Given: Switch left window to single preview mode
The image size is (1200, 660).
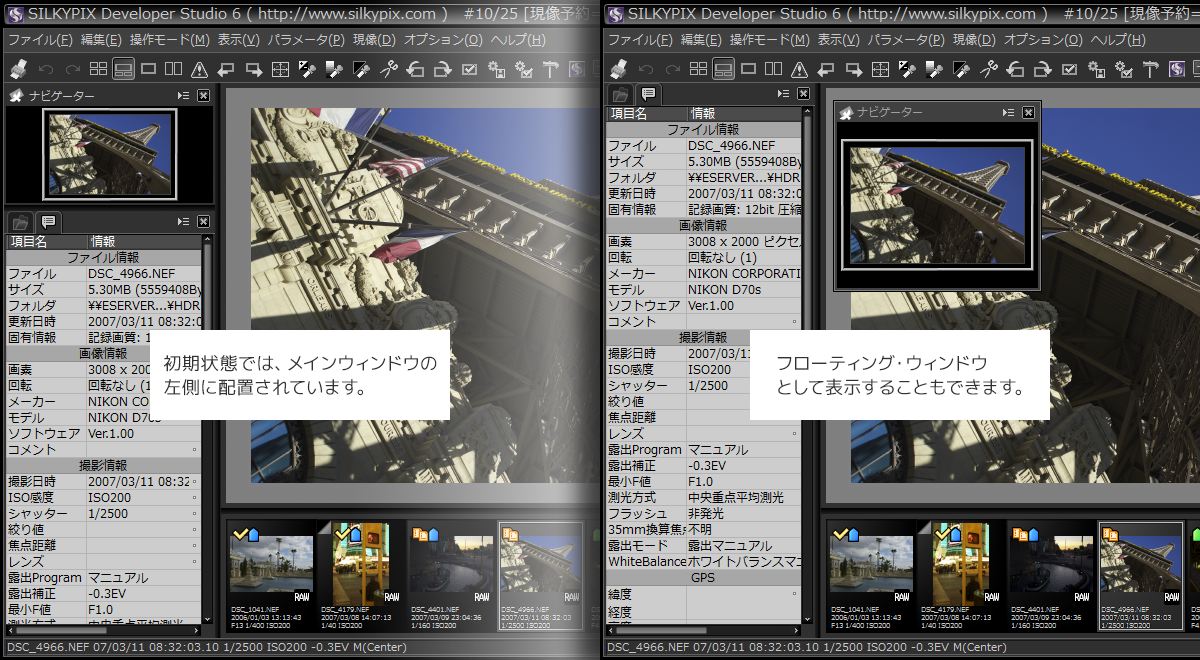Looking at the screenshot, I should [x=149, y=69].
